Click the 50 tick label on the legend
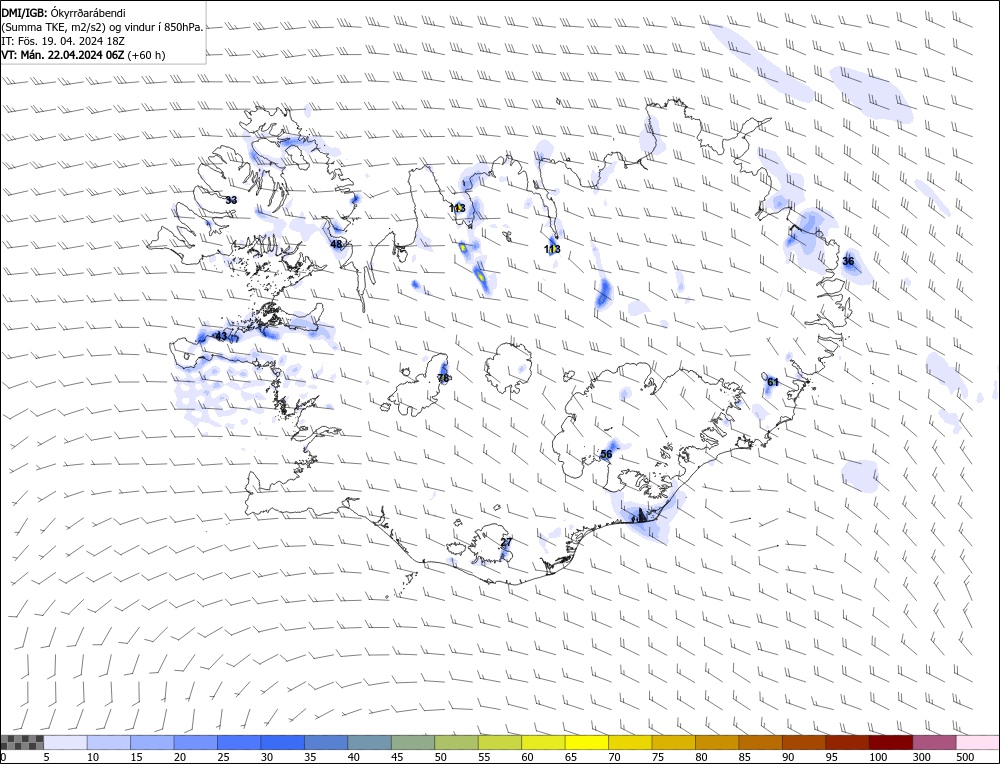The image size is (1000, 764). [441, 757]
